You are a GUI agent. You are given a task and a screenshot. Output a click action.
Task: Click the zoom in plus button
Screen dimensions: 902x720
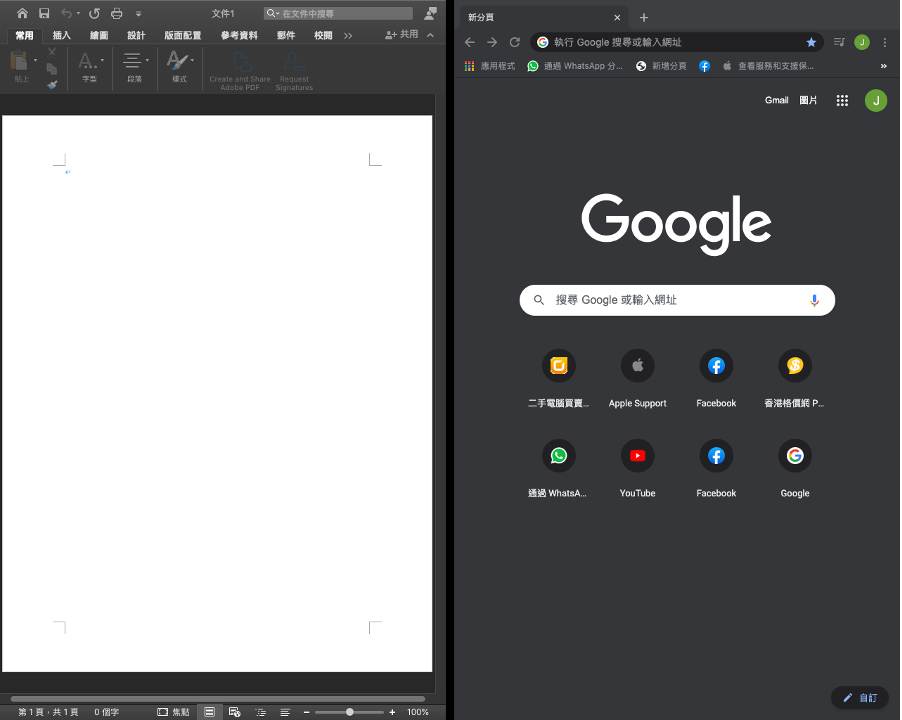(x=392, y=712)
